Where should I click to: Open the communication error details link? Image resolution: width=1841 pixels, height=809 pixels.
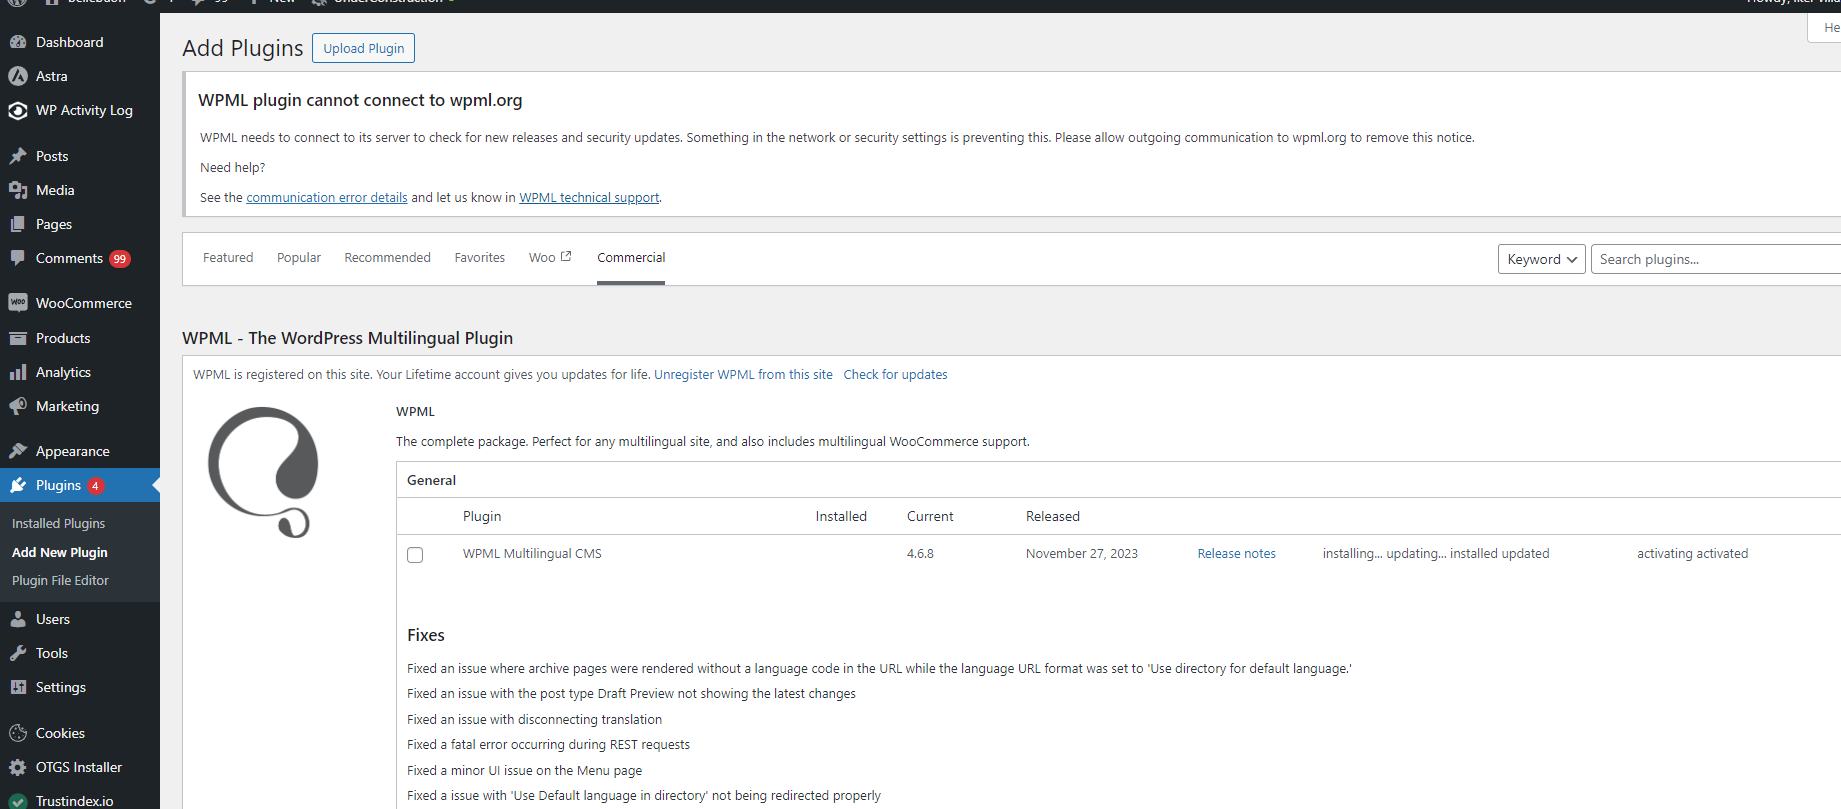[327, 198]
